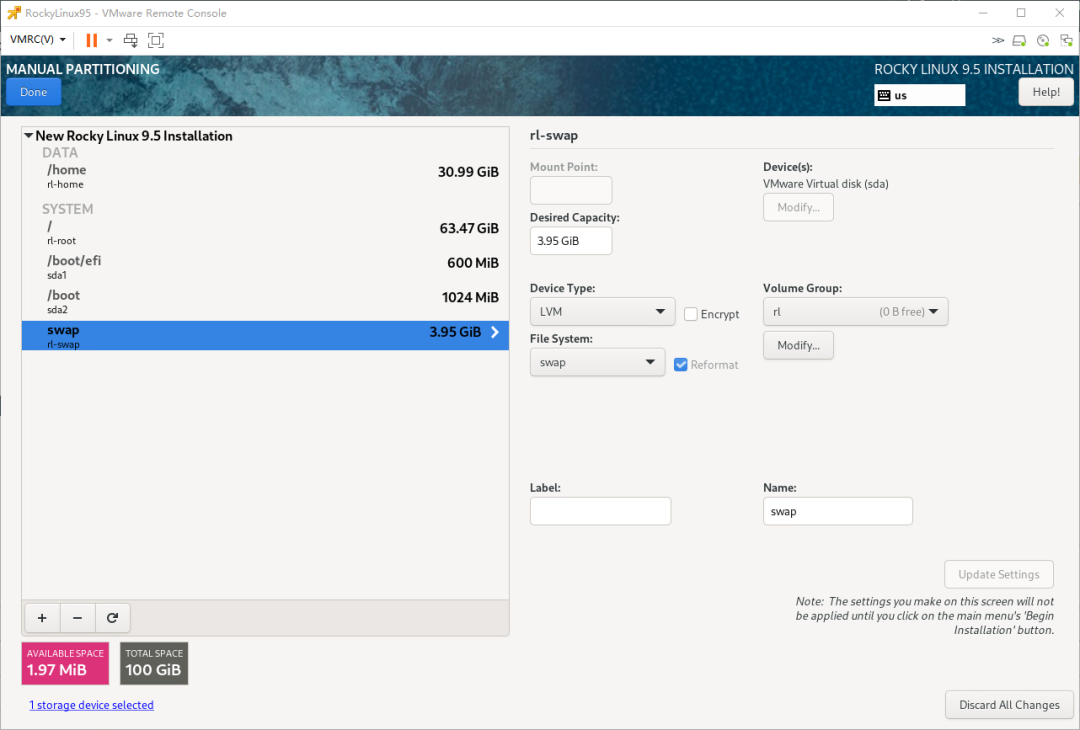Click the CD/DVD drive device icon
Screen dimensions: 1080x730
coord(1043,41)
